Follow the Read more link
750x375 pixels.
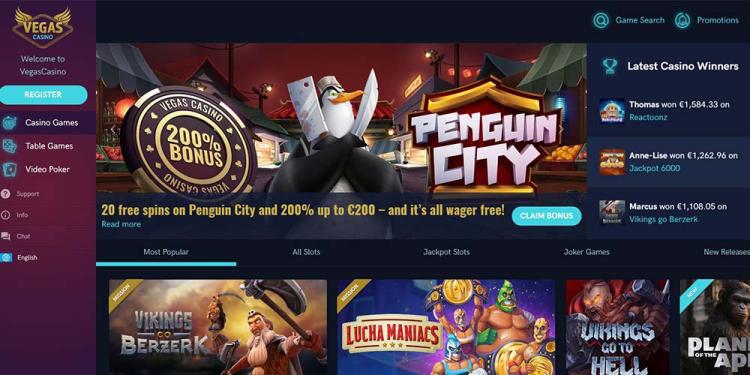pyautogui.click(x=121, y=224)
